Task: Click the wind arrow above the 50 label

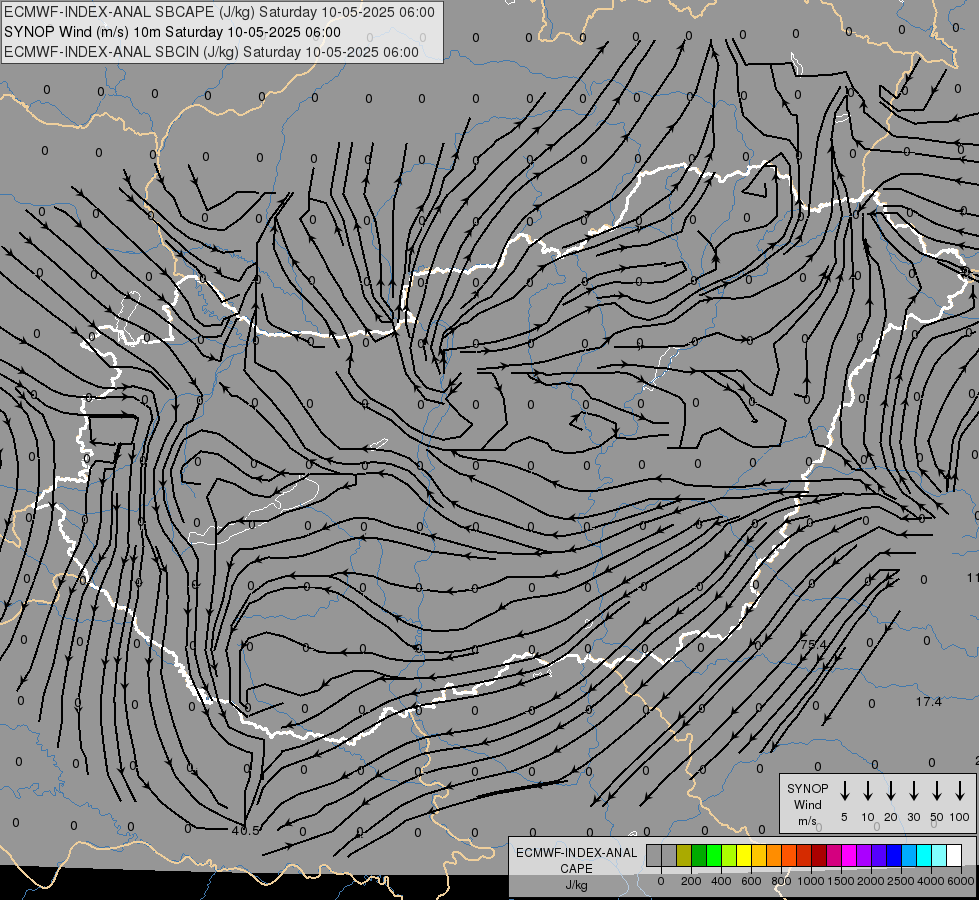Action: [937, 791]
